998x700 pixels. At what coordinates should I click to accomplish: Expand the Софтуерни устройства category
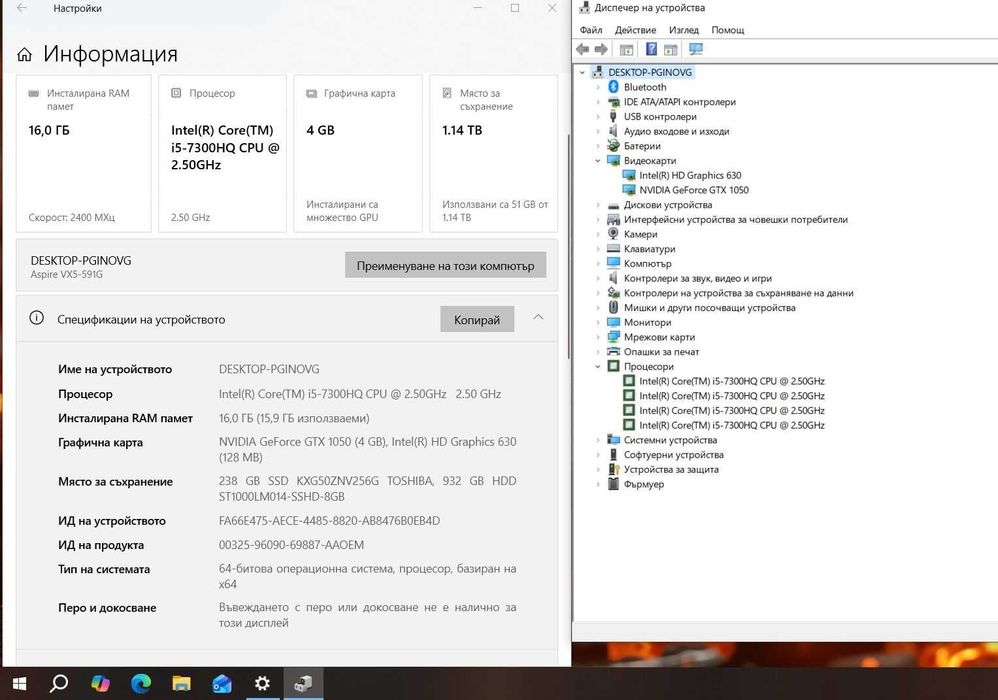(598, 454)
